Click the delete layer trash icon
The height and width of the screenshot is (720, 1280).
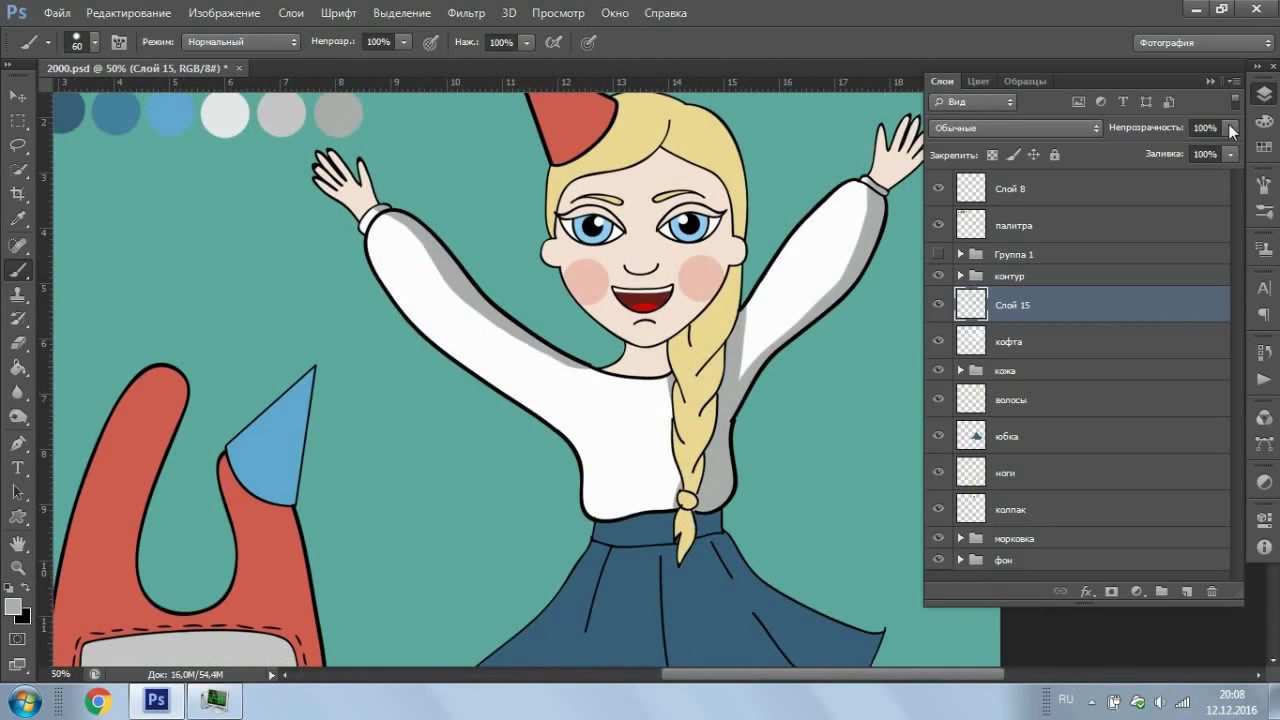coord(1212,592)
